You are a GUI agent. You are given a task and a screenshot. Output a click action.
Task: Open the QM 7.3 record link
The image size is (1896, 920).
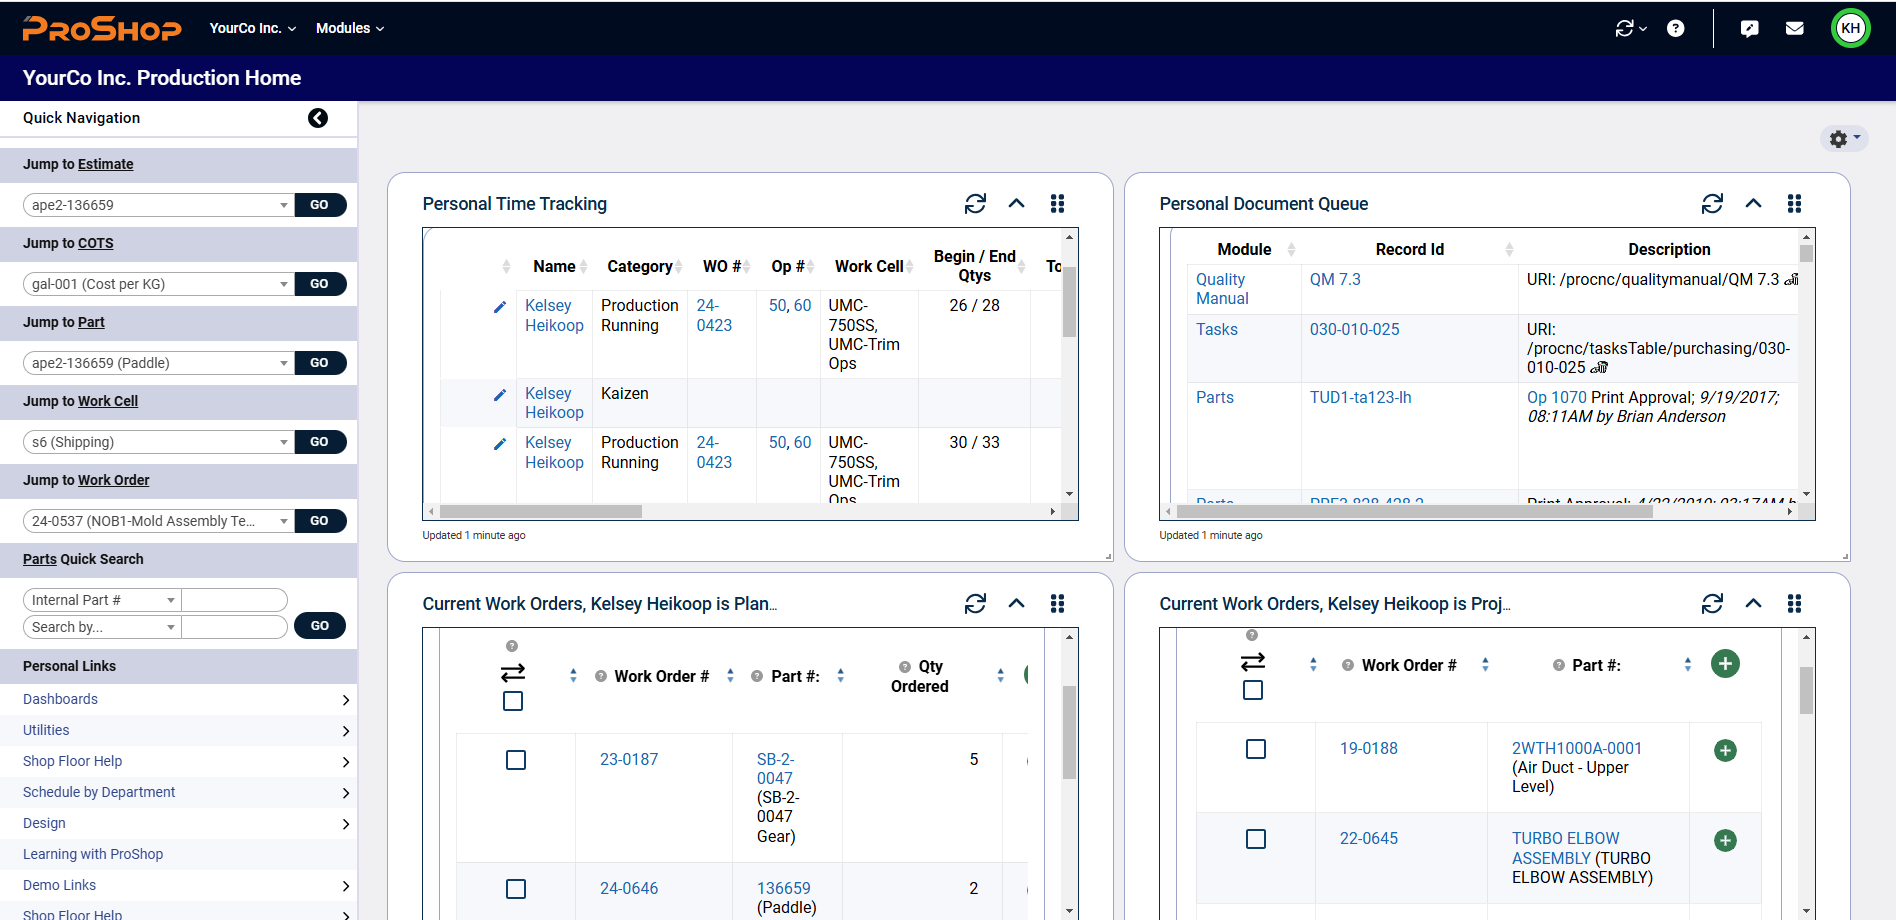[x=1335, y=280]
